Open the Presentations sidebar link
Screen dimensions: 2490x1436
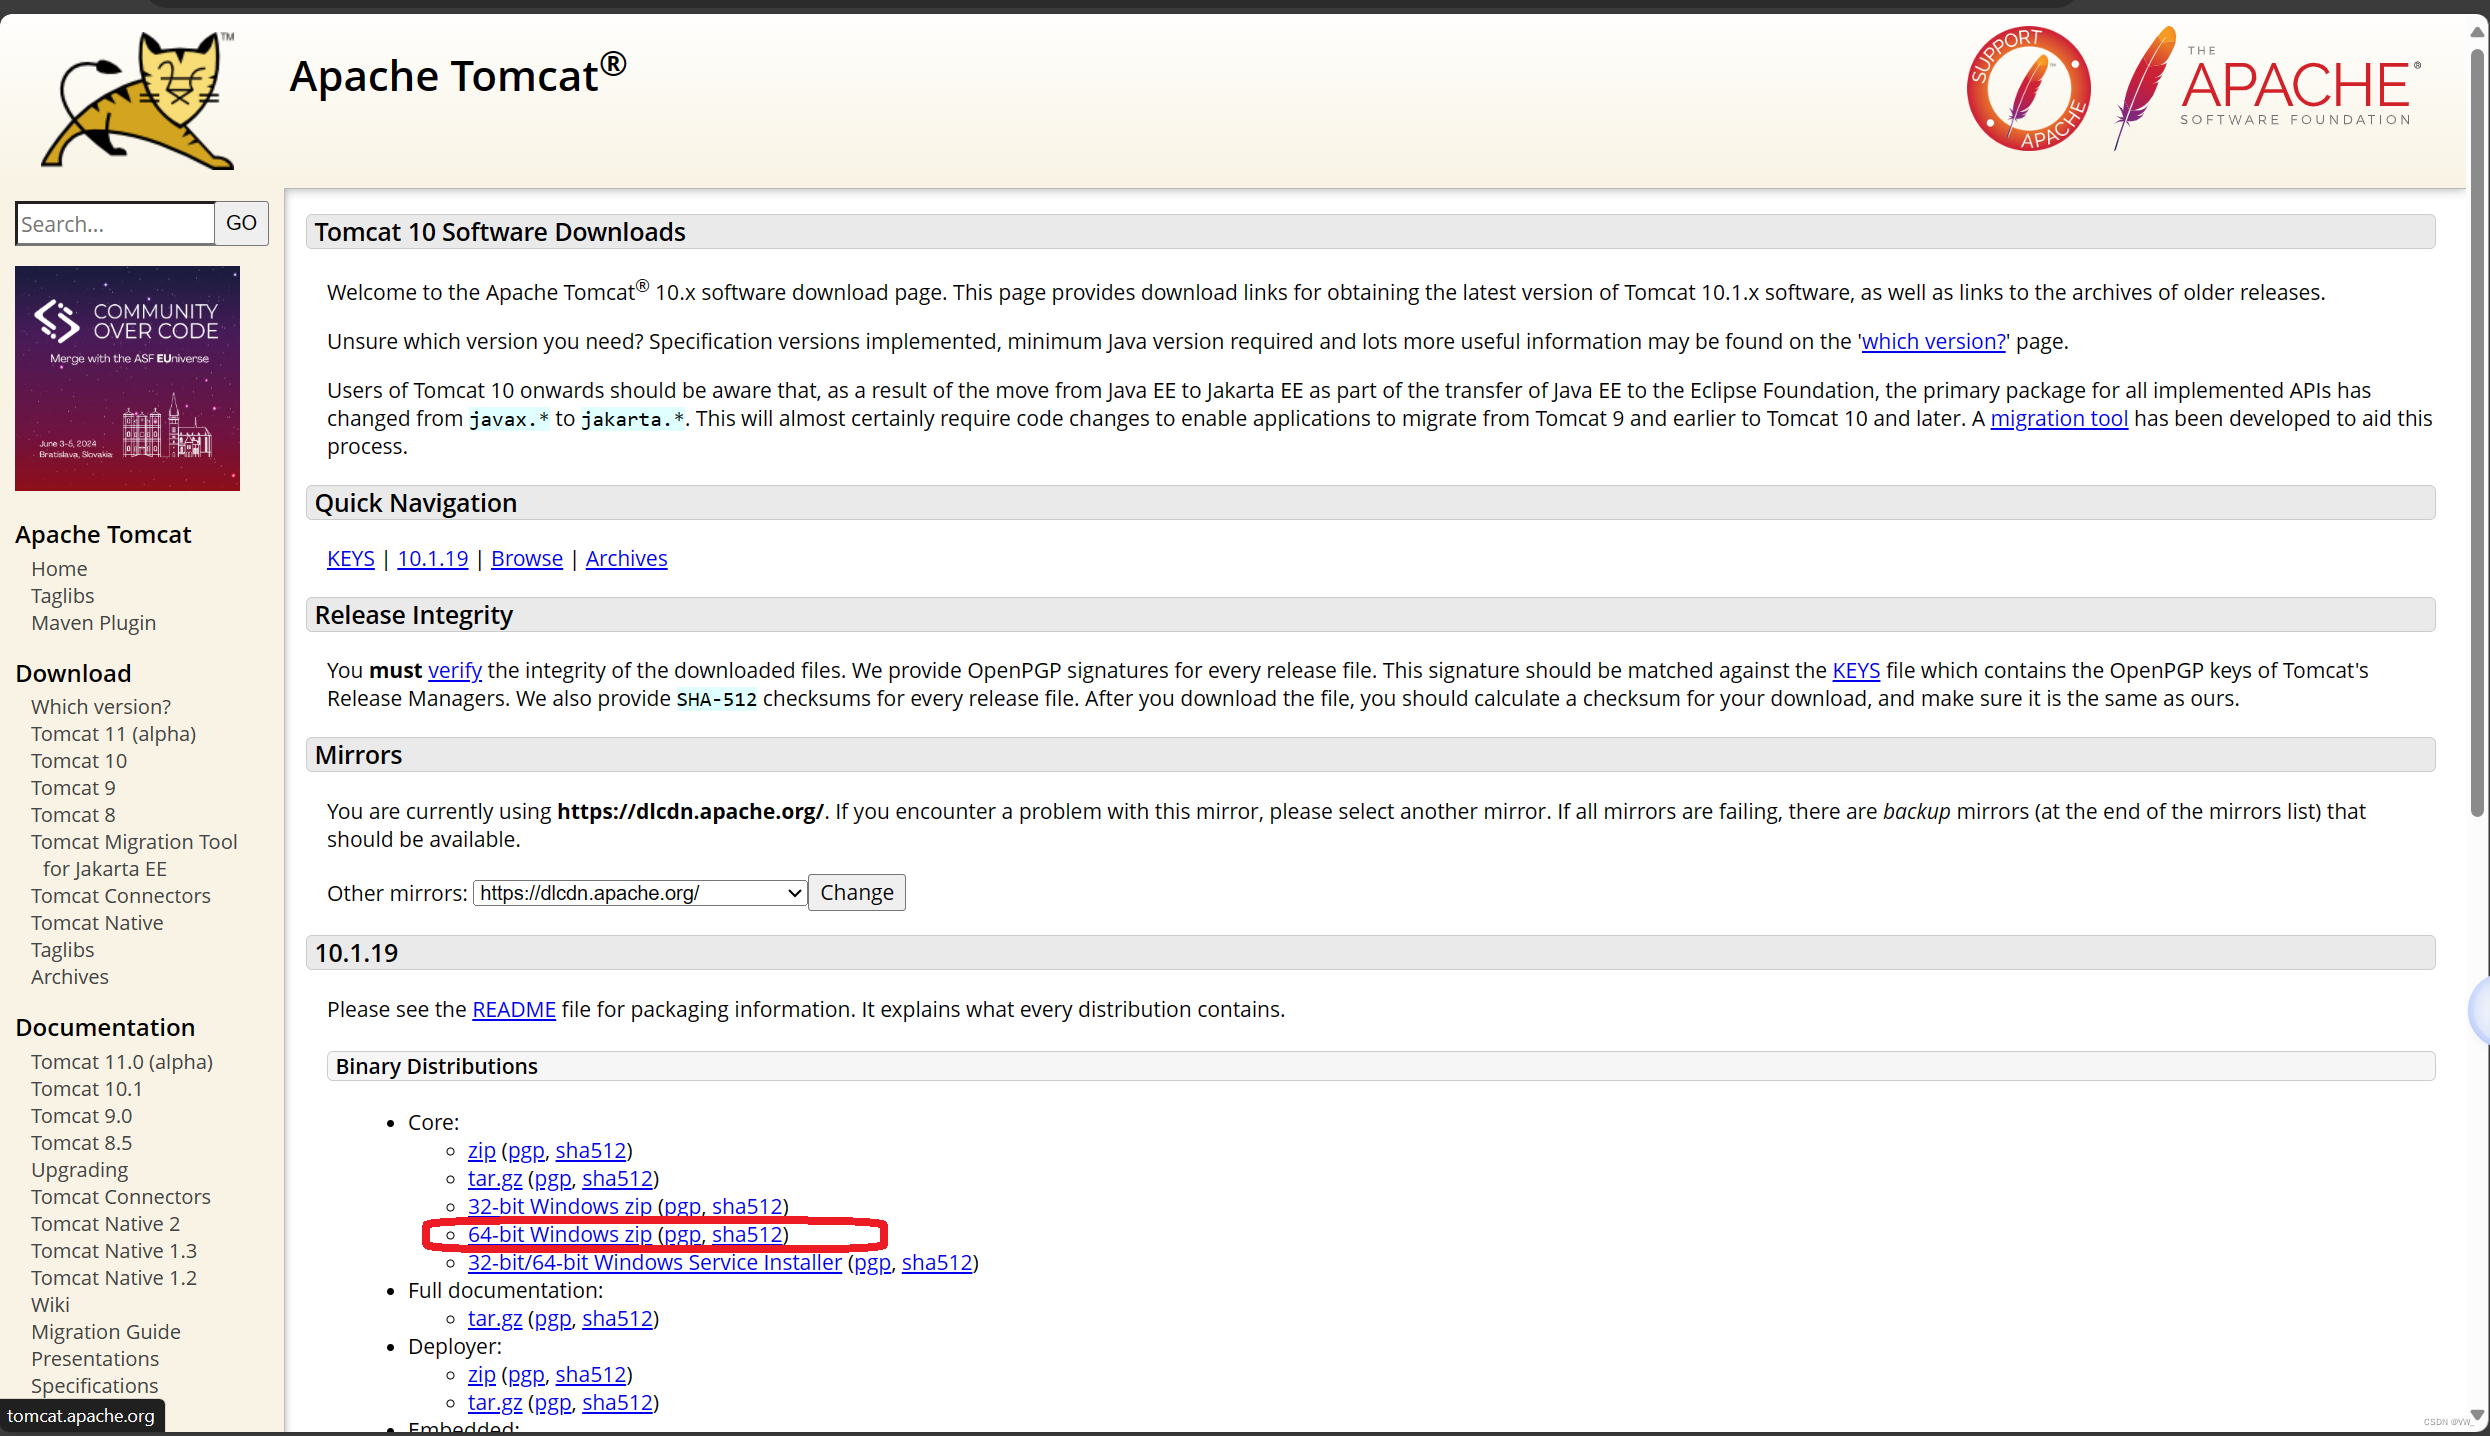tap(95, 1359)
